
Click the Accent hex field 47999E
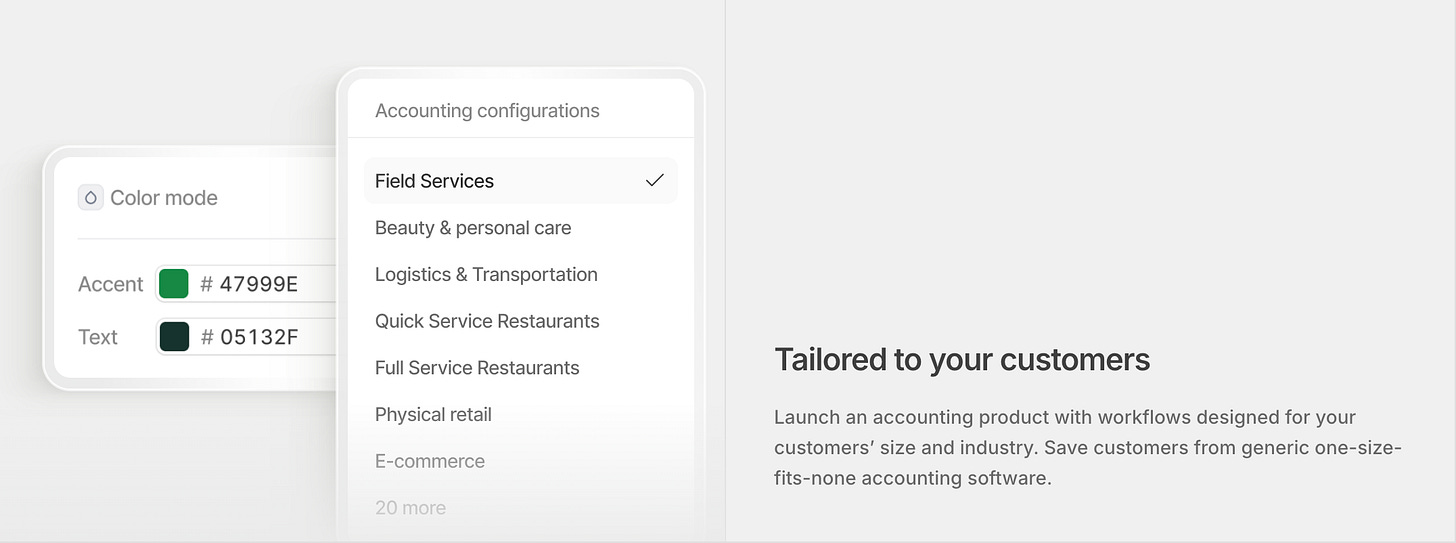[x=245, y=284]
